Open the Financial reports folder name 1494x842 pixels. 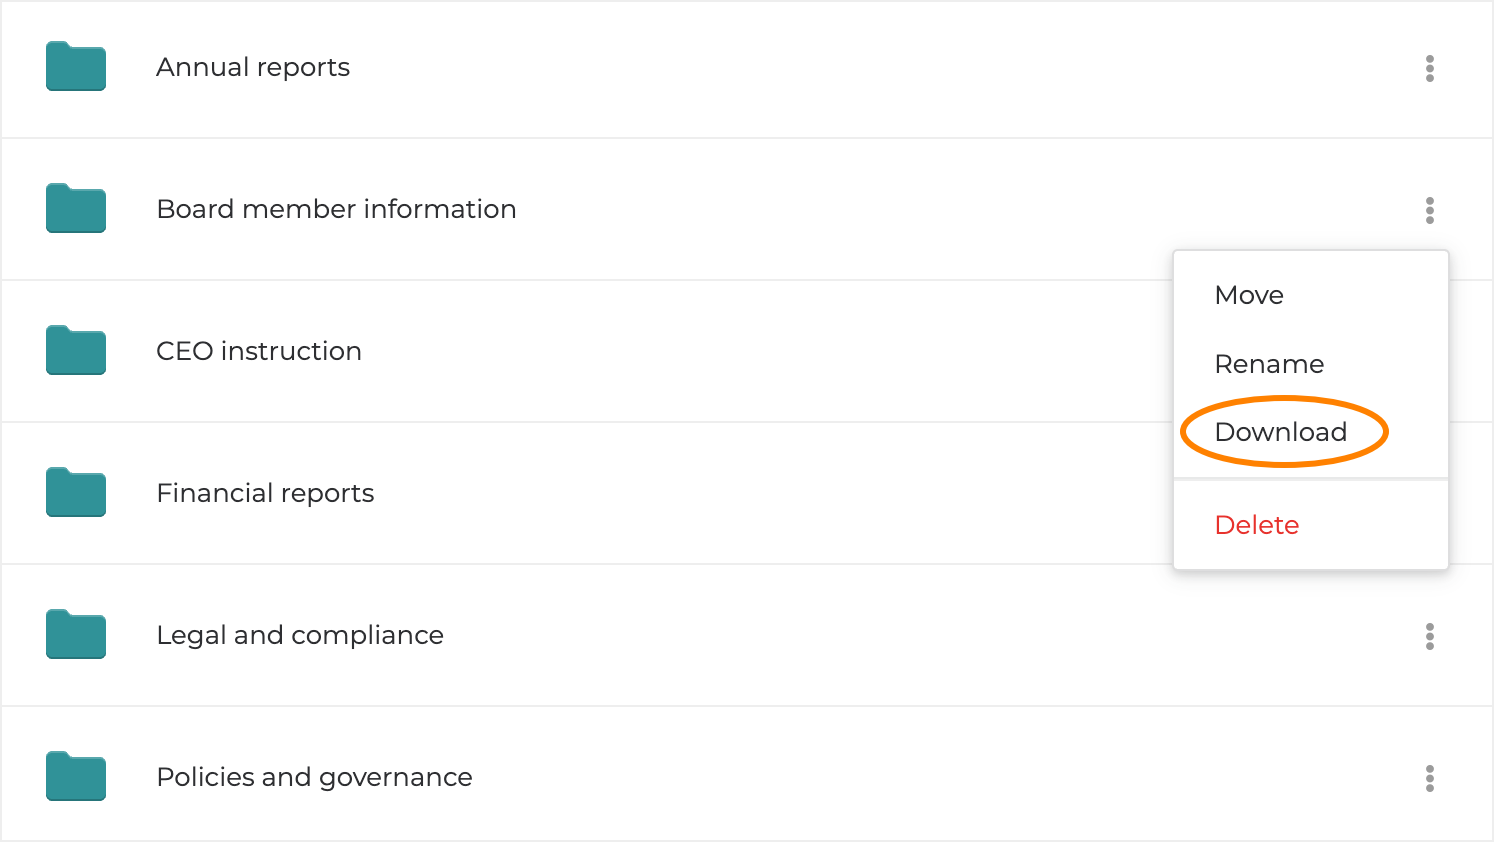(x=265, y=493)
